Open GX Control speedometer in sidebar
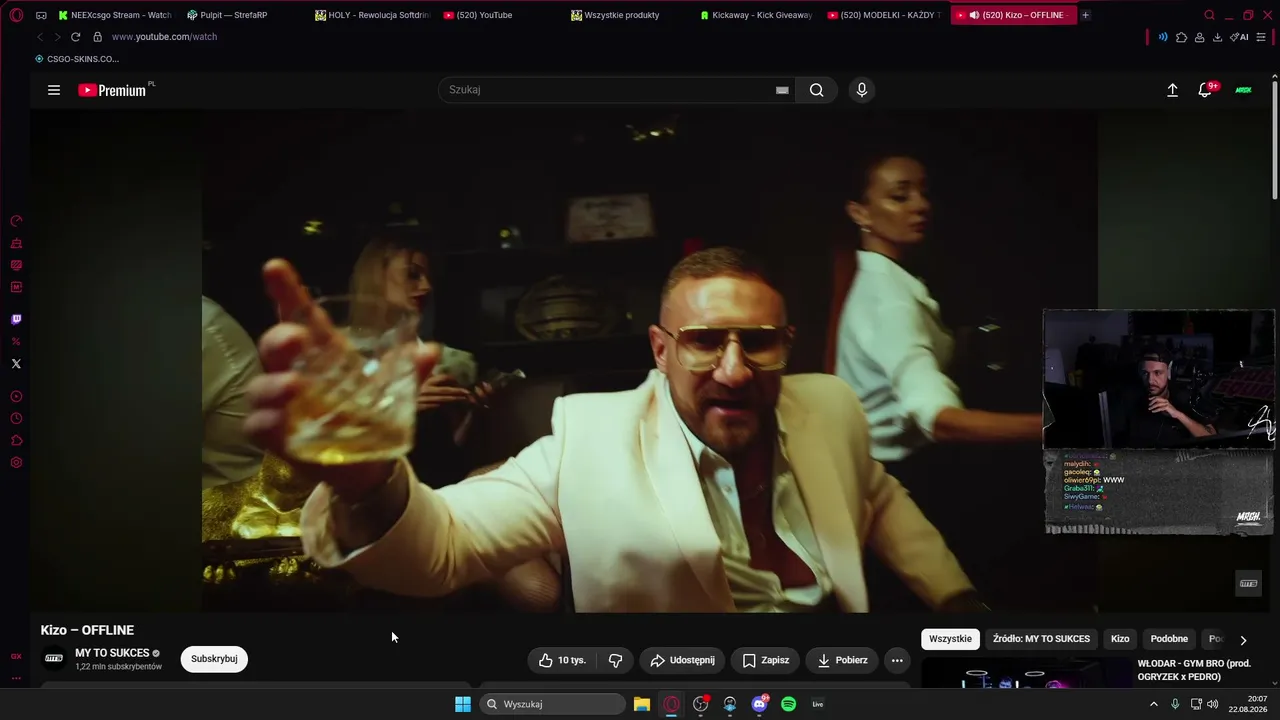 [16, 221]
